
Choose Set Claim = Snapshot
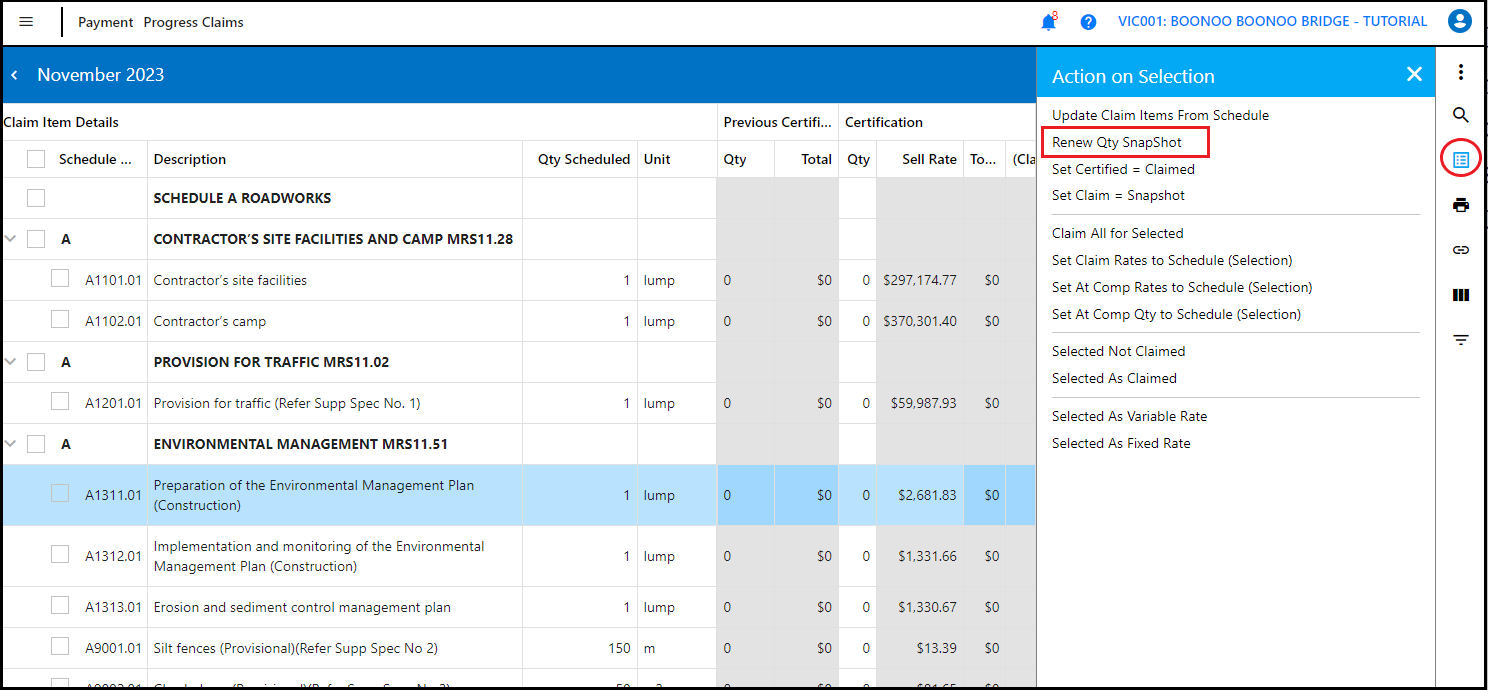pos(1118,195)
